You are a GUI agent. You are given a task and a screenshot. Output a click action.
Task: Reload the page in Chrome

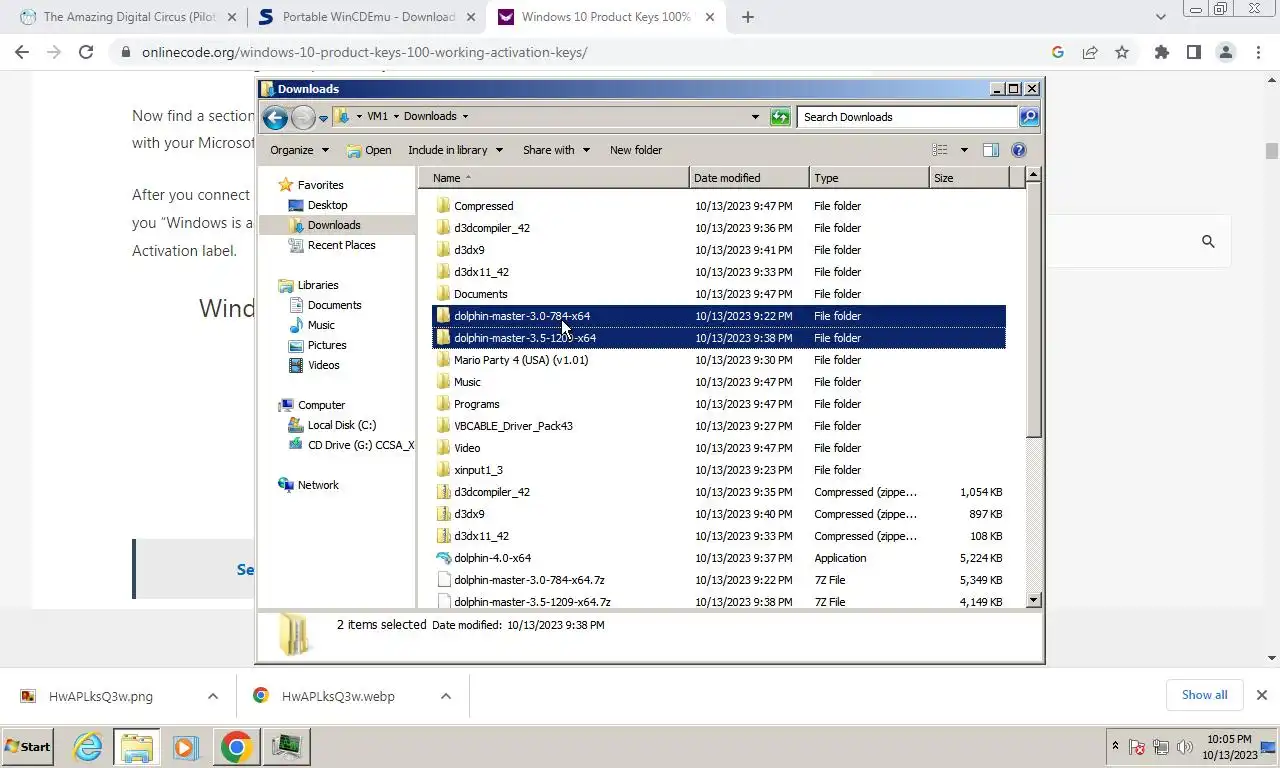coord(86,52)
